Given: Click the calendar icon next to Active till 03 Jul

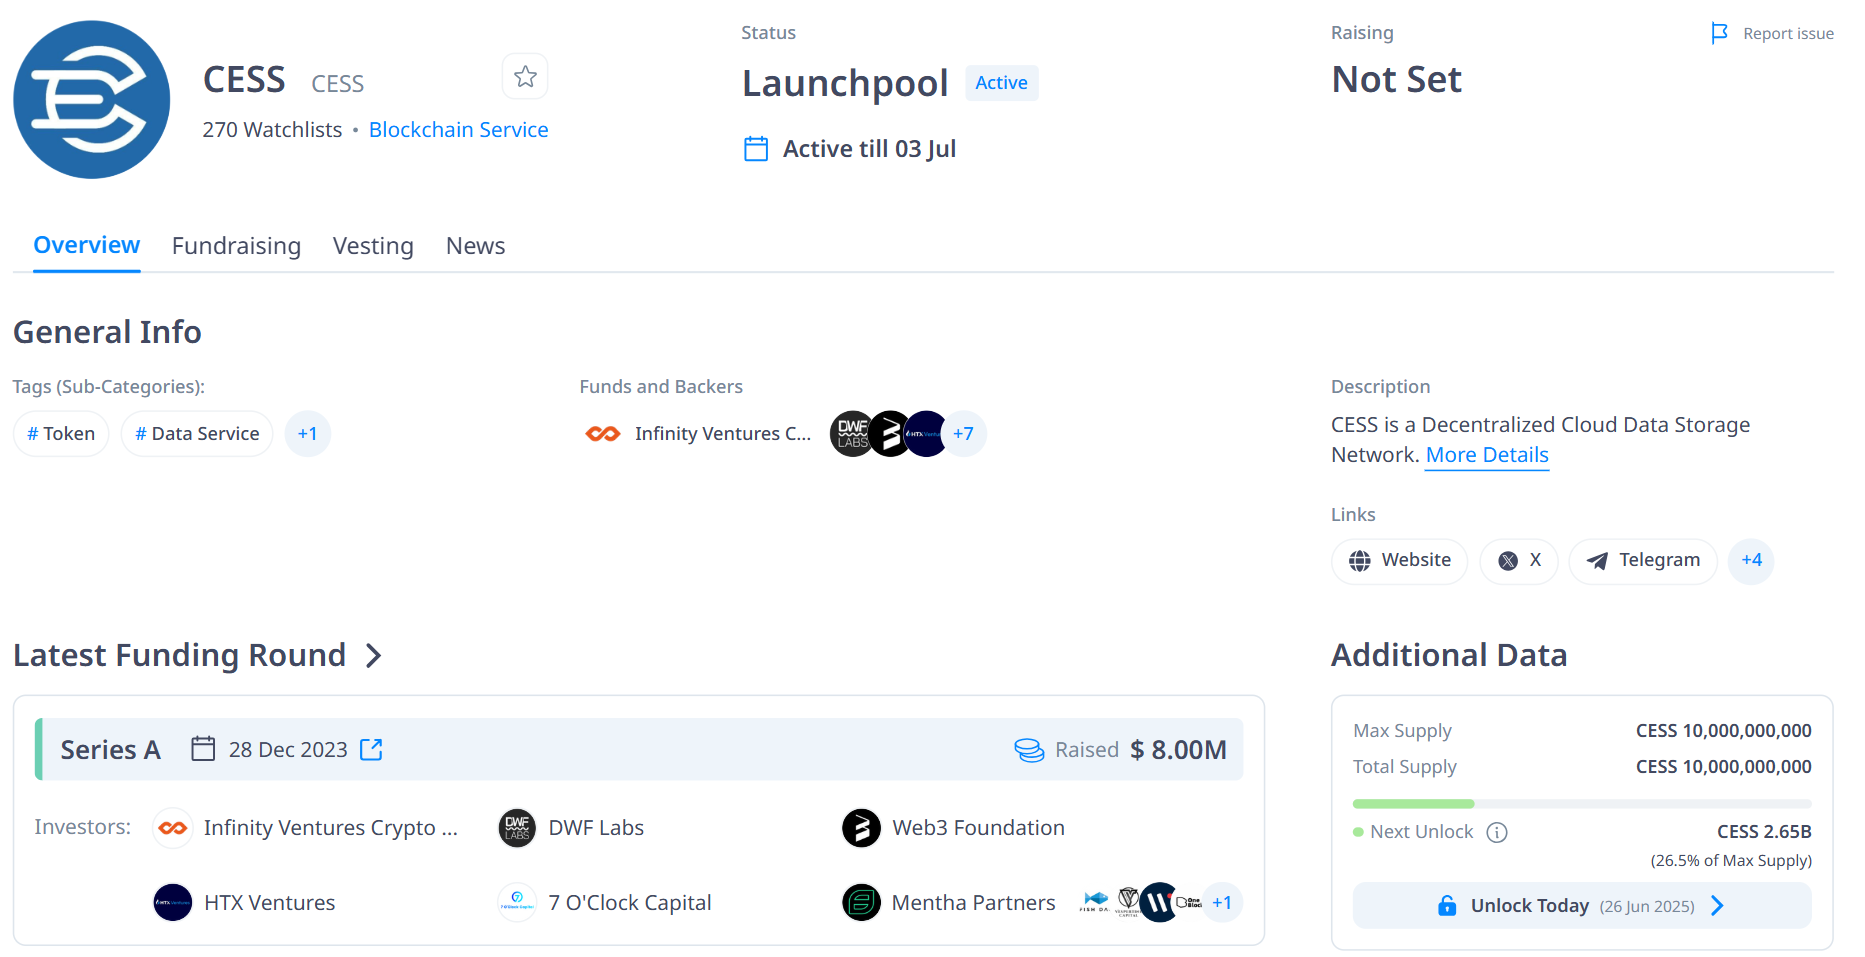Looking at the screenshot, I should pos(756,149).
